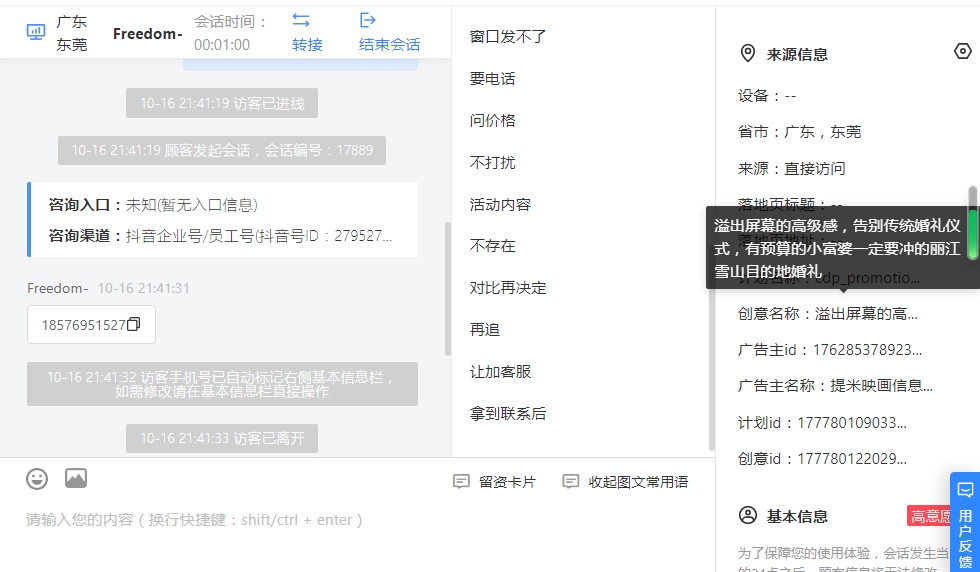Click the monitor device icon beside 广东

[36, 32]
